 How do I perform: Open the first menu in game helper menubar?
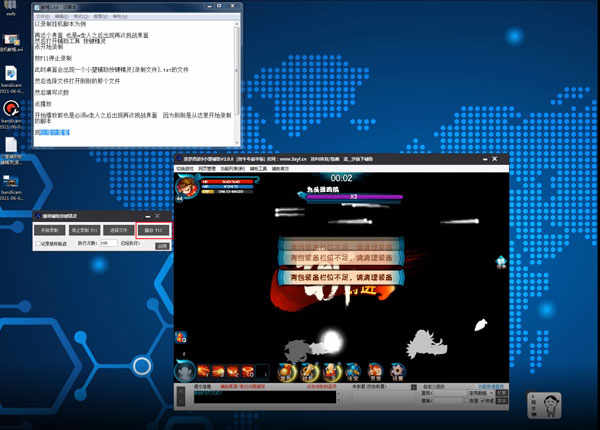click(184, 168)
